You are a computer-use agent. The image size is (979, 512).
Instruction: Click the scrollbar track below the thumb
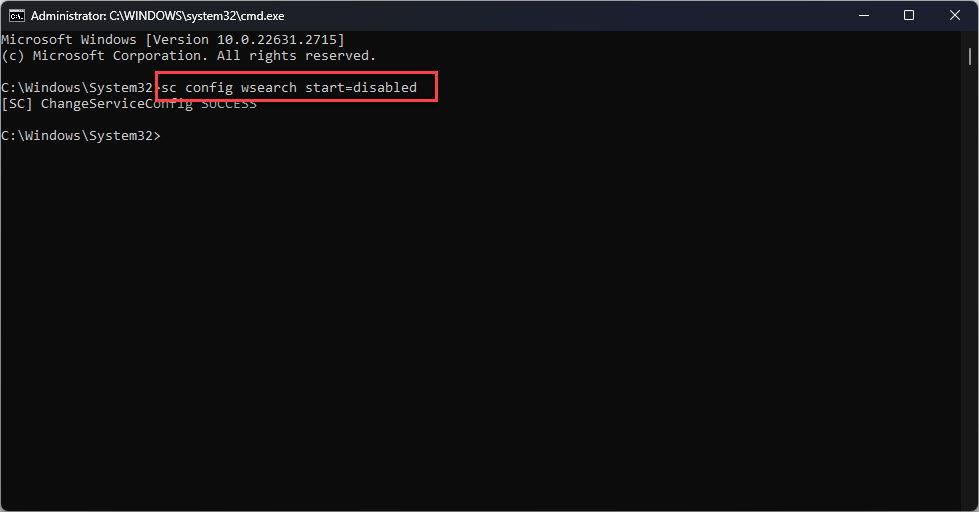970,281
